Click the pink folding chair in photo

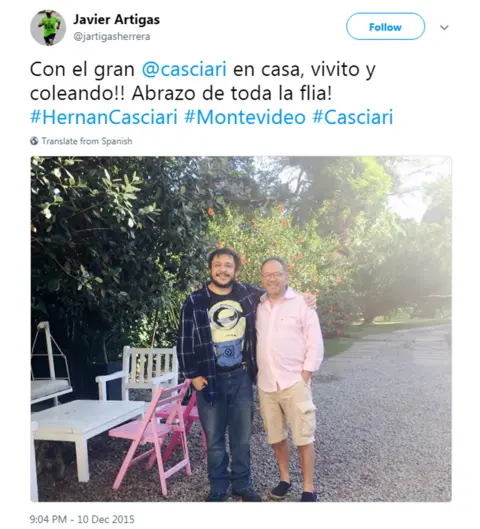point(153,438)
